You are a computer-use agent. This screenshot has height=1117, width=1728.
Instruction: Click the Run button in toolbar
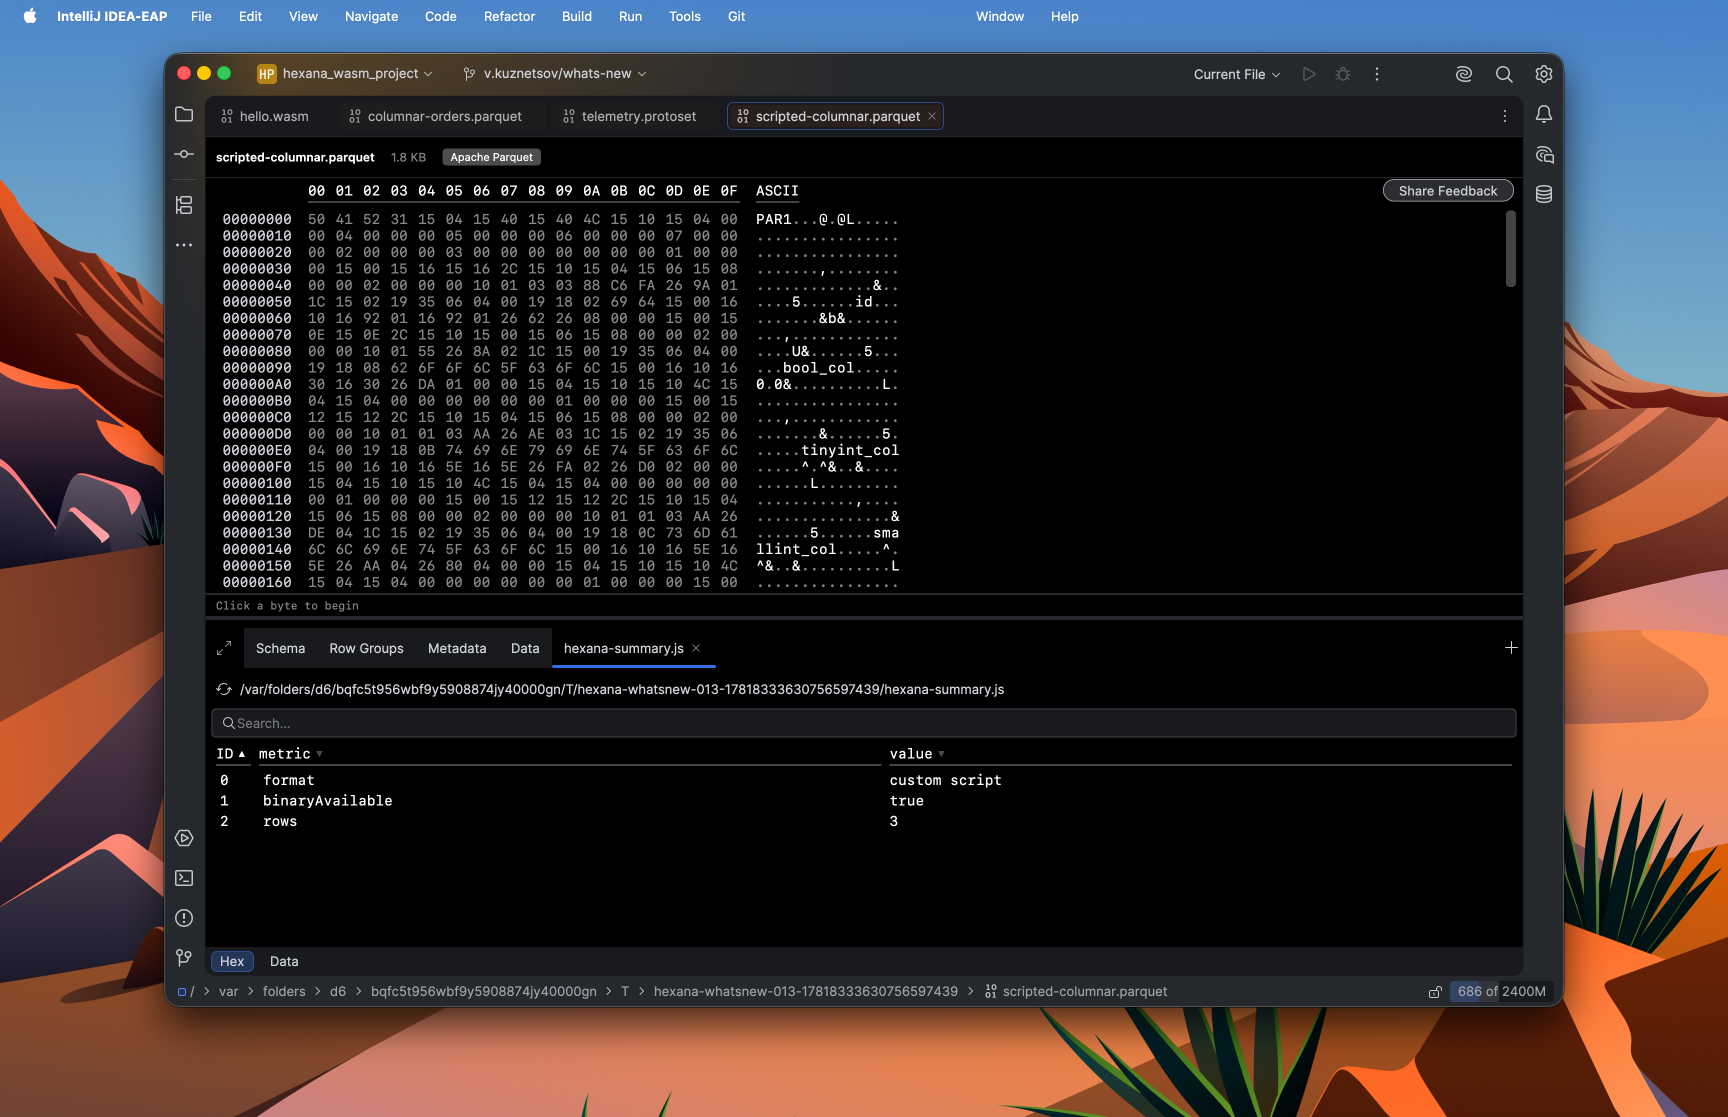pyautogui.click(x=1309, y=74)
